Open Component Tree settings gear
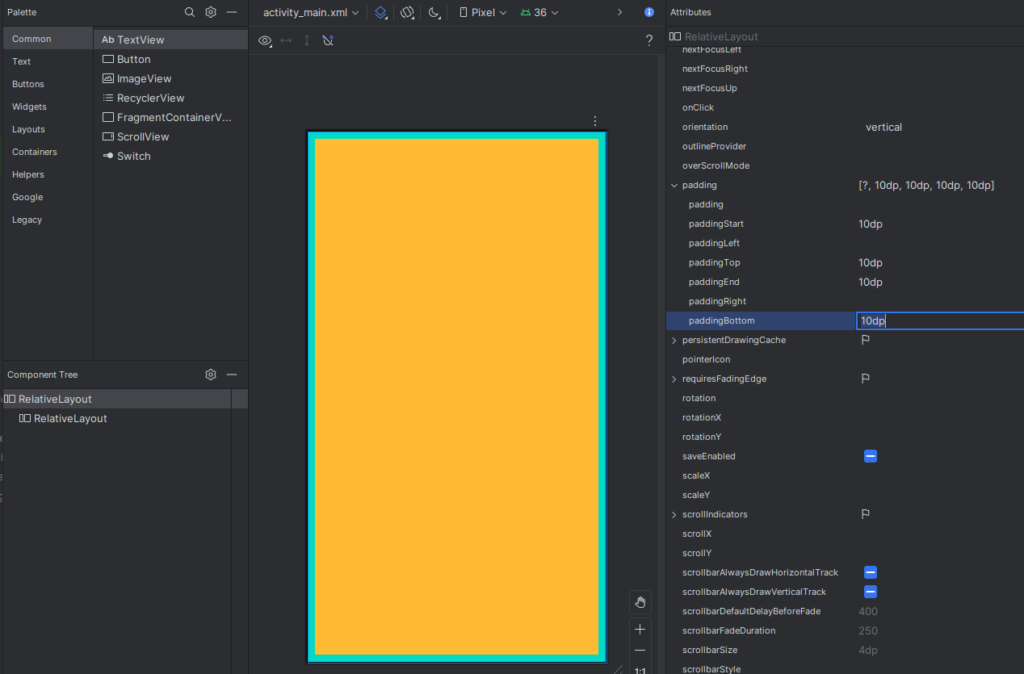1024x674 pixels. [210, 374]
